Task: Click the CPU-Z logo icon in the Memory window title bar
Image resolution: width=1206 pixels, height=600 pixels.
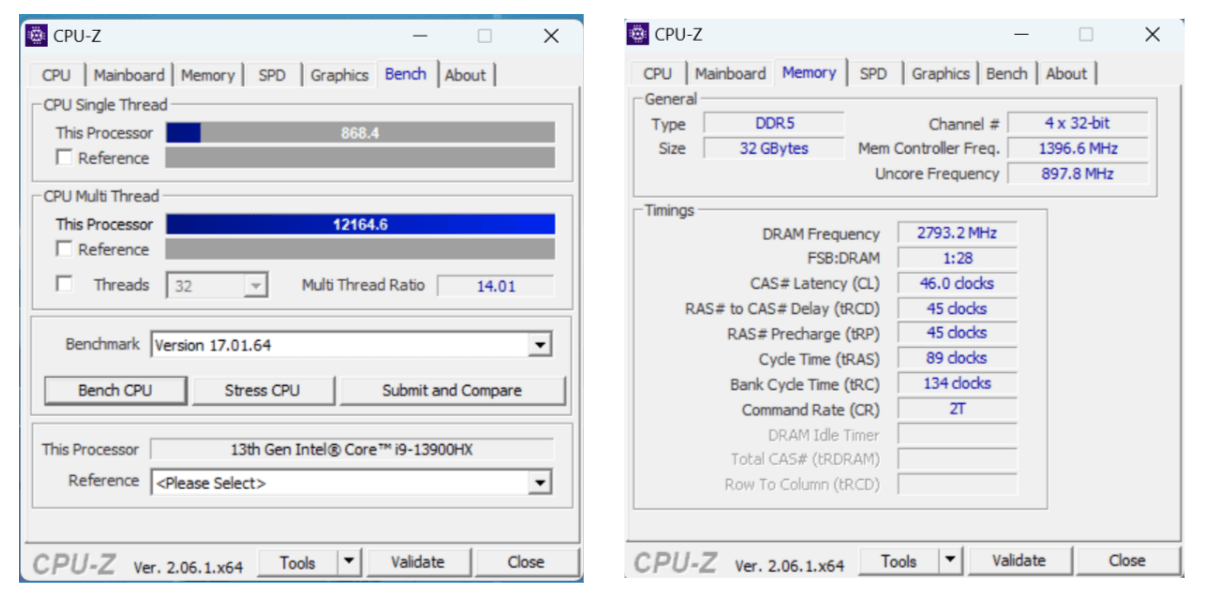Action: [638, 34]
